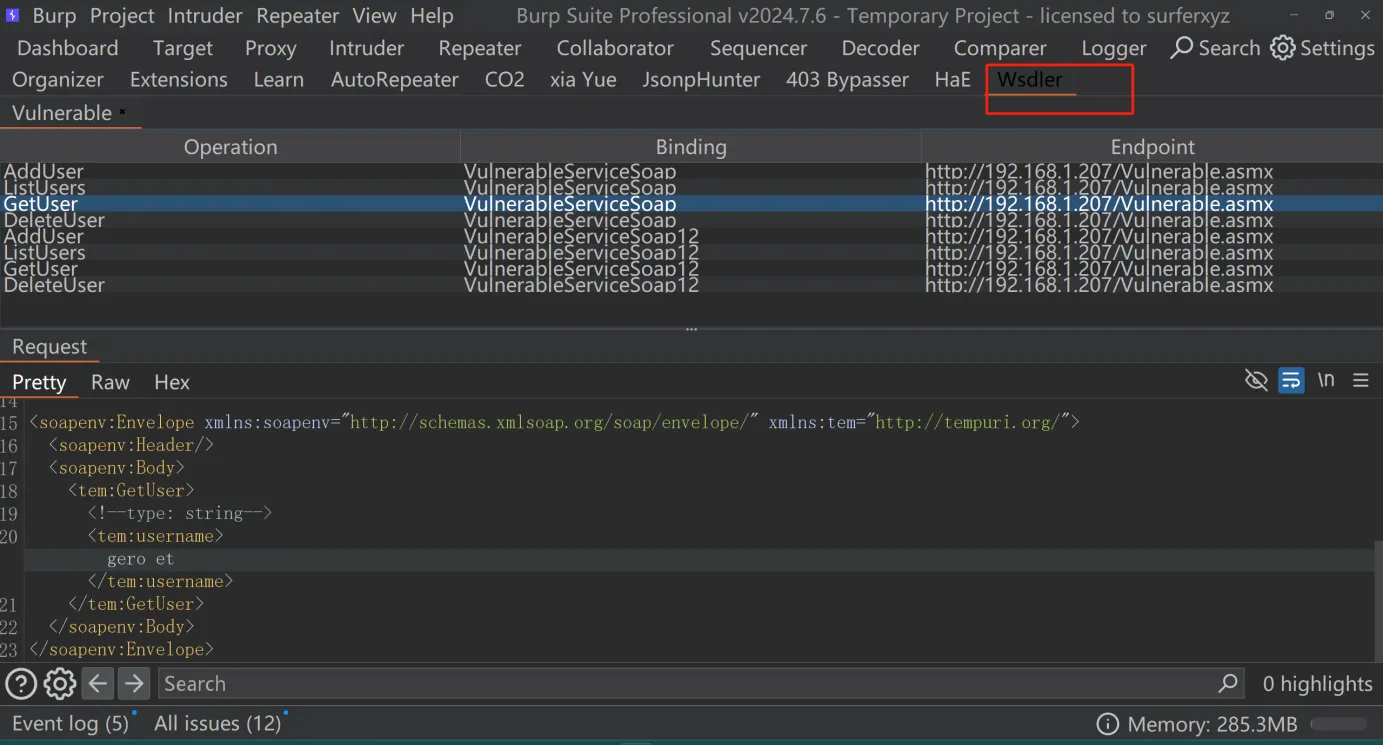Select the Wsdler extension tab
The width and height of the screenshot is (1383, 745).
pos(1030,79)
